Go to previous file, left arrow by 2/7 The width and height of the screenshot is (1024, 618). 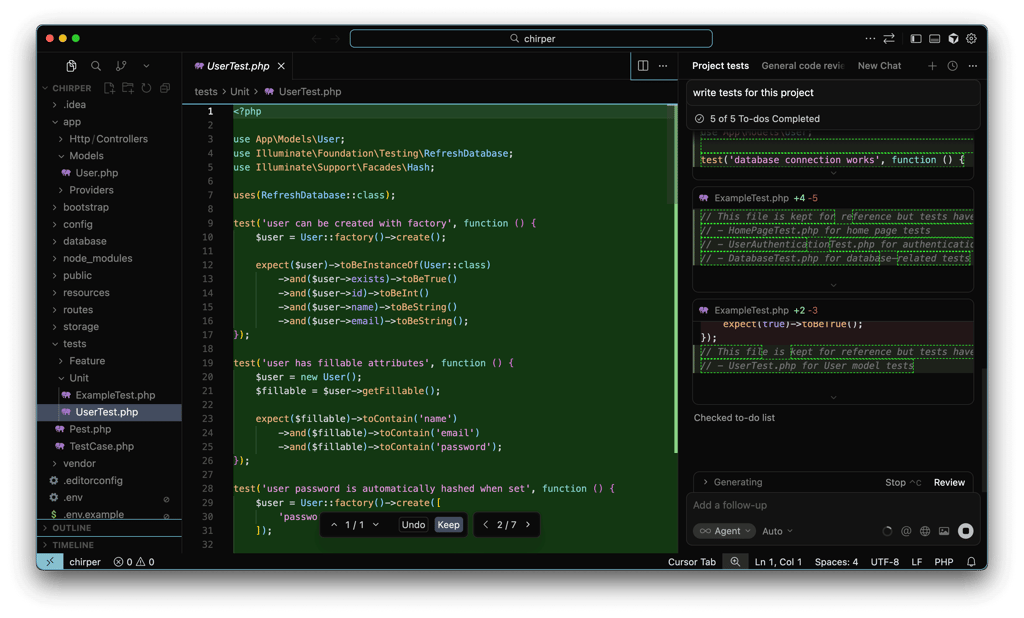pos(485,525)
